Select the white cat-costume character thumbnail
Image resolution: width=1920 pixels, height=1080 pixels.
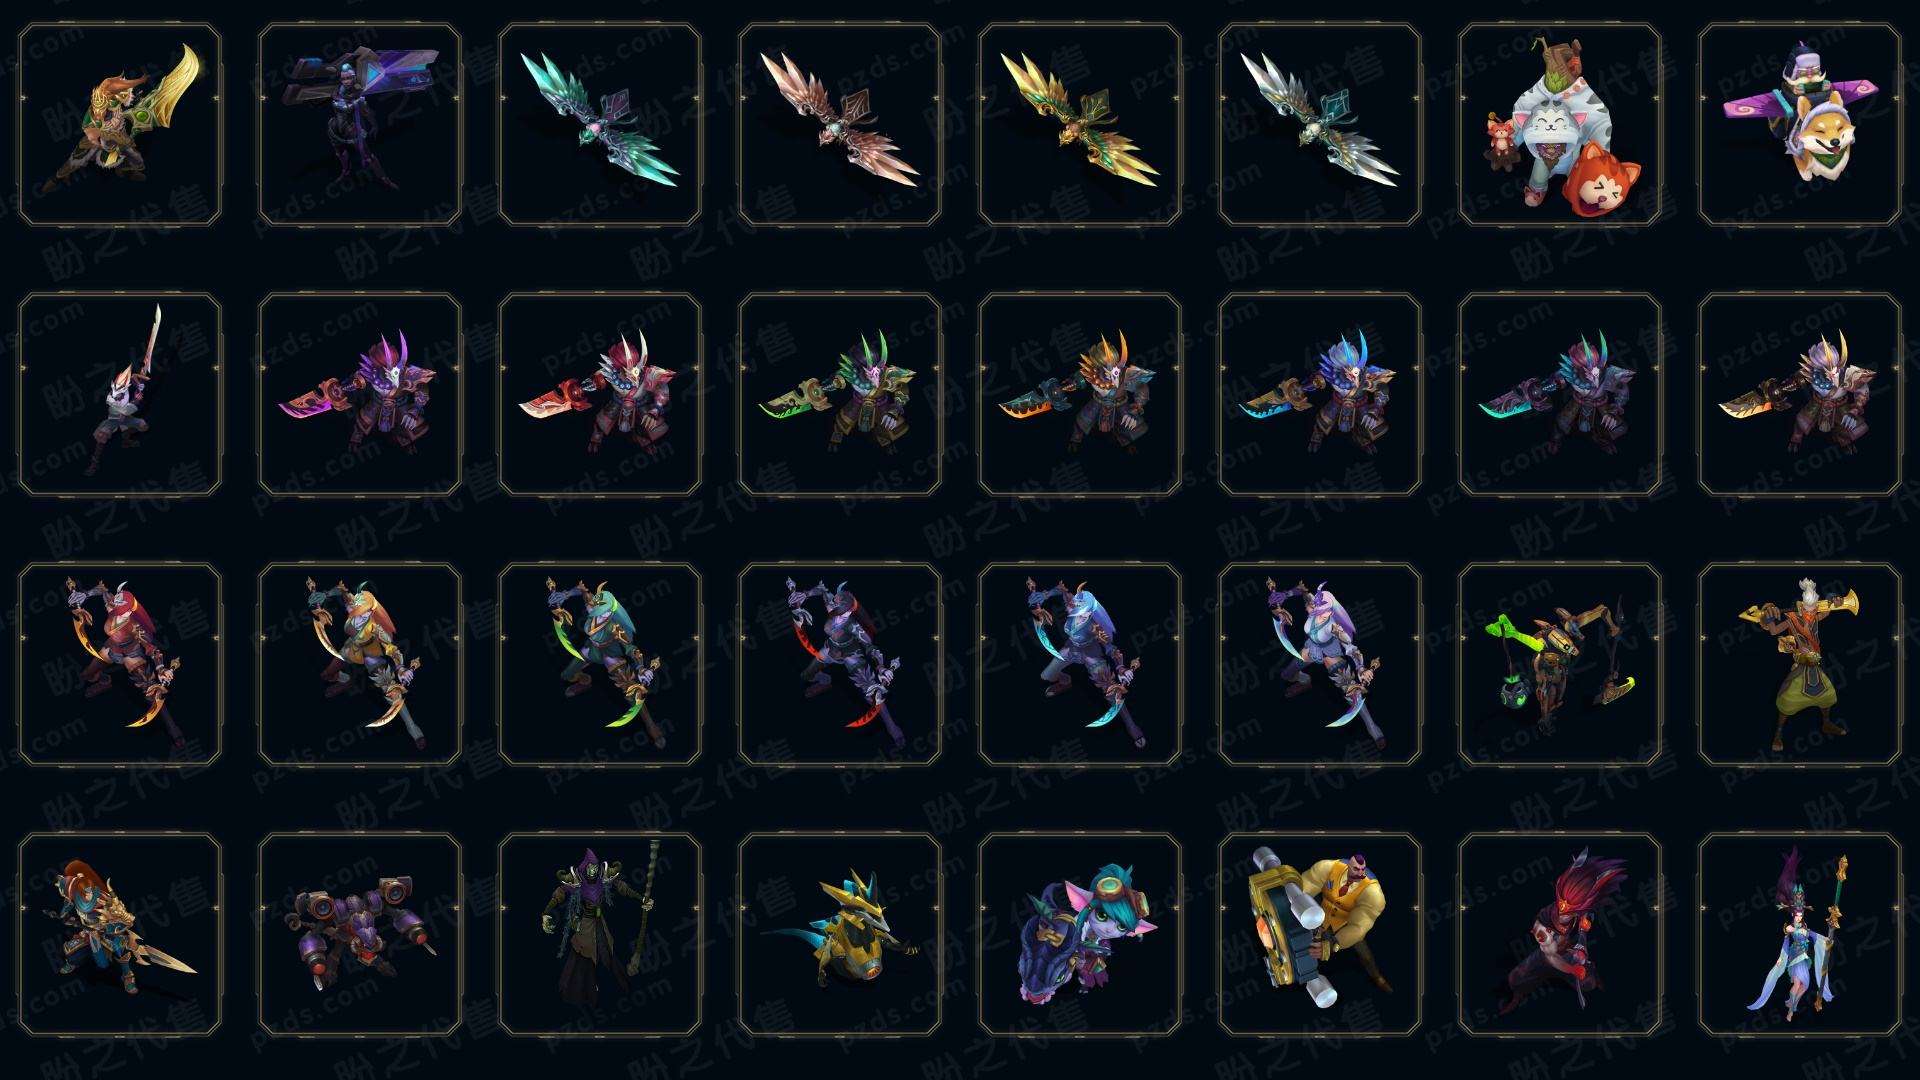pos(1560,125)
